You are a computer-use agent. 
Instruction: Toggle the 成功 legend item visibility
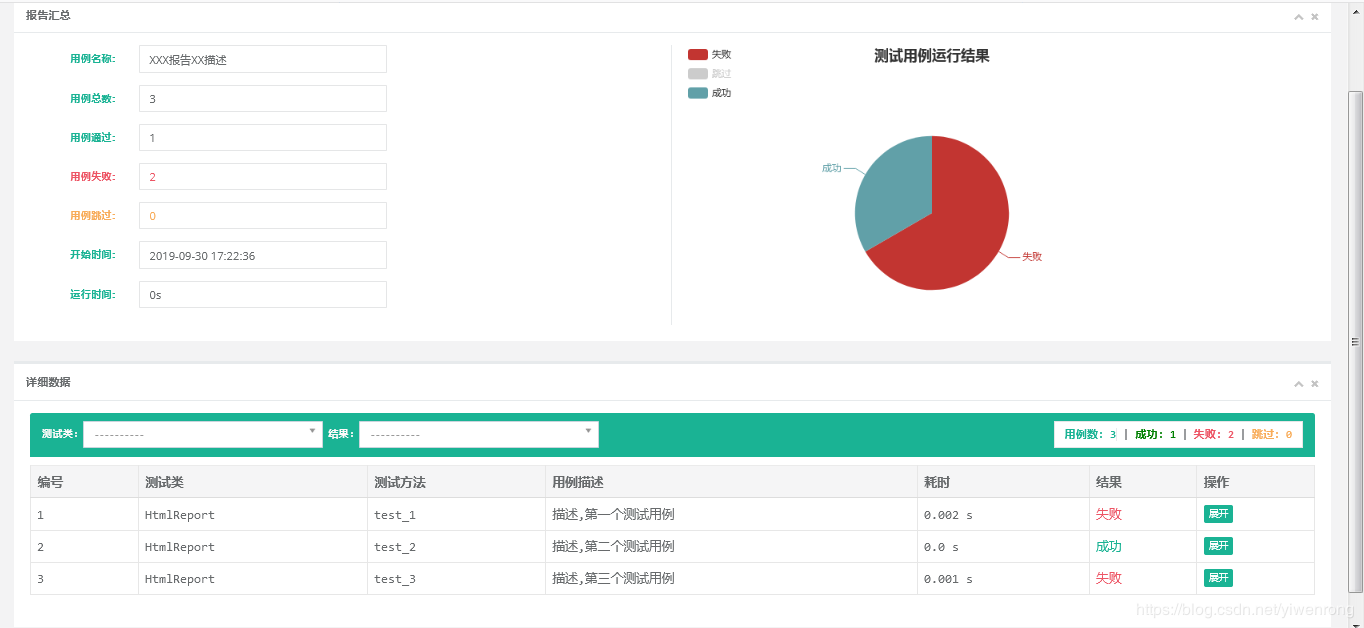coord(710,92)
